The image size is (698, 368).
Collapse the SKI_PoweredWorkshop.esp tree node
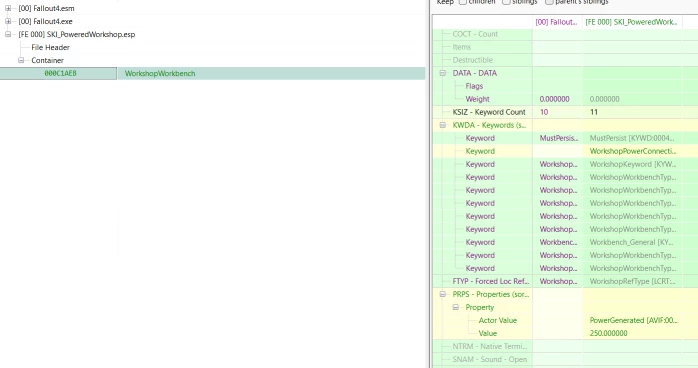pos(8,34)
